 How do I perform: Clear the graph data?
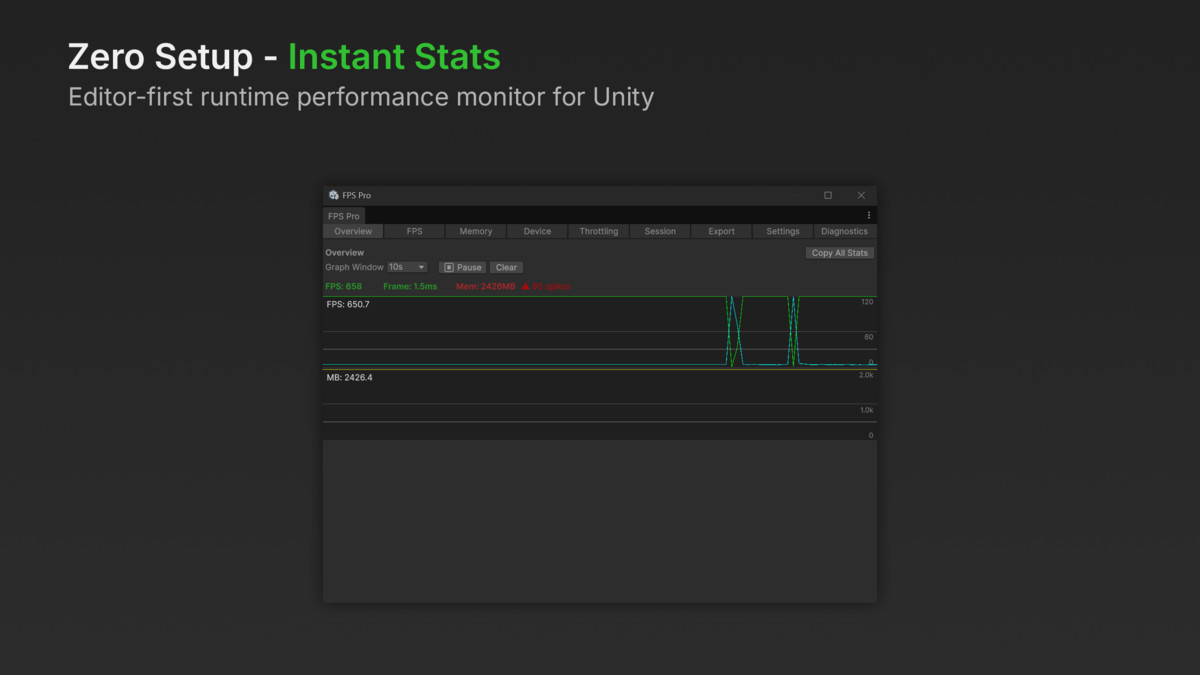tap(506, 267)
